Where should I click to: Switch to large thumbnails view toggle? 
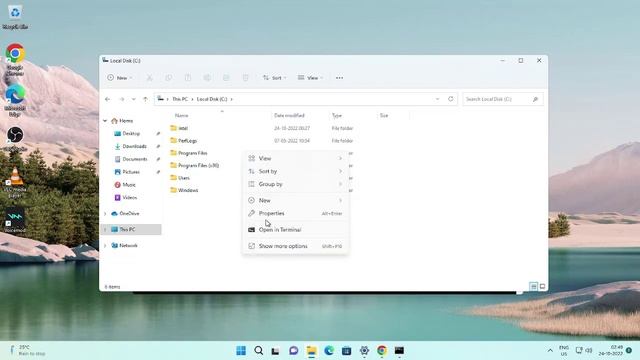[542, 287]
